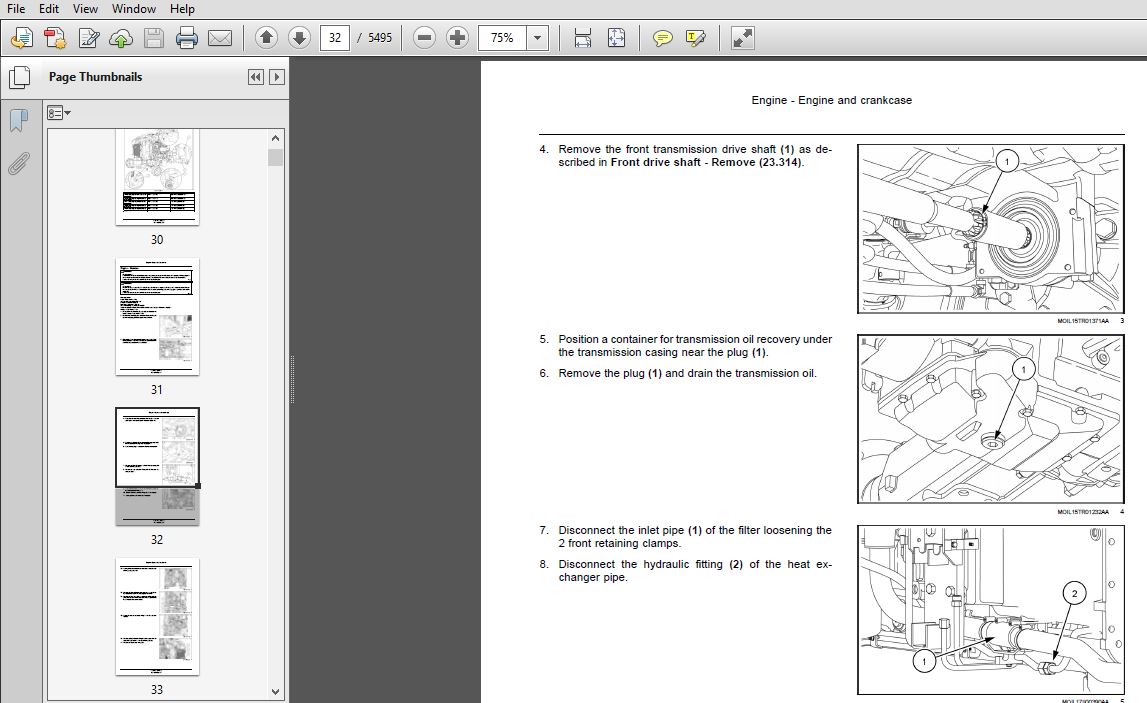Click the thumbnail label number 31

[x=157, y=389]
